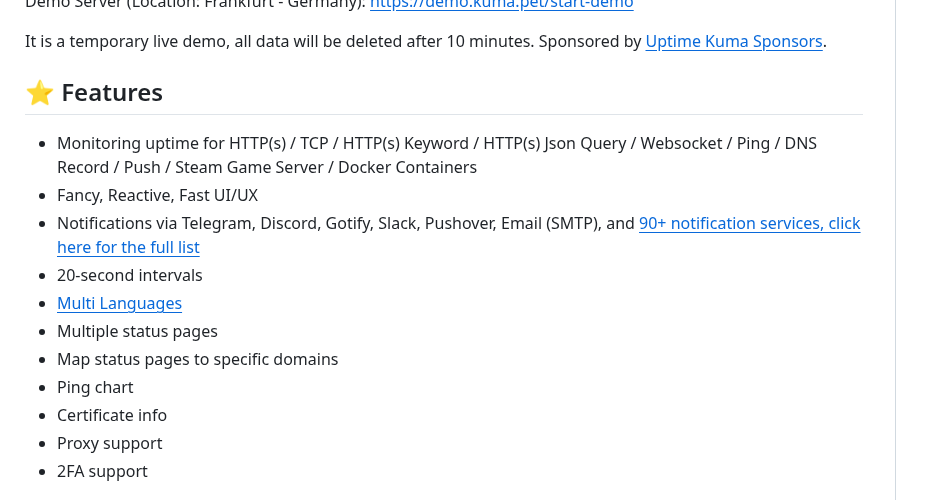The width and height of the screenshot is (940, 500).
Task: Open the demo.kuma.pet start-demo link
Action: 501,4
